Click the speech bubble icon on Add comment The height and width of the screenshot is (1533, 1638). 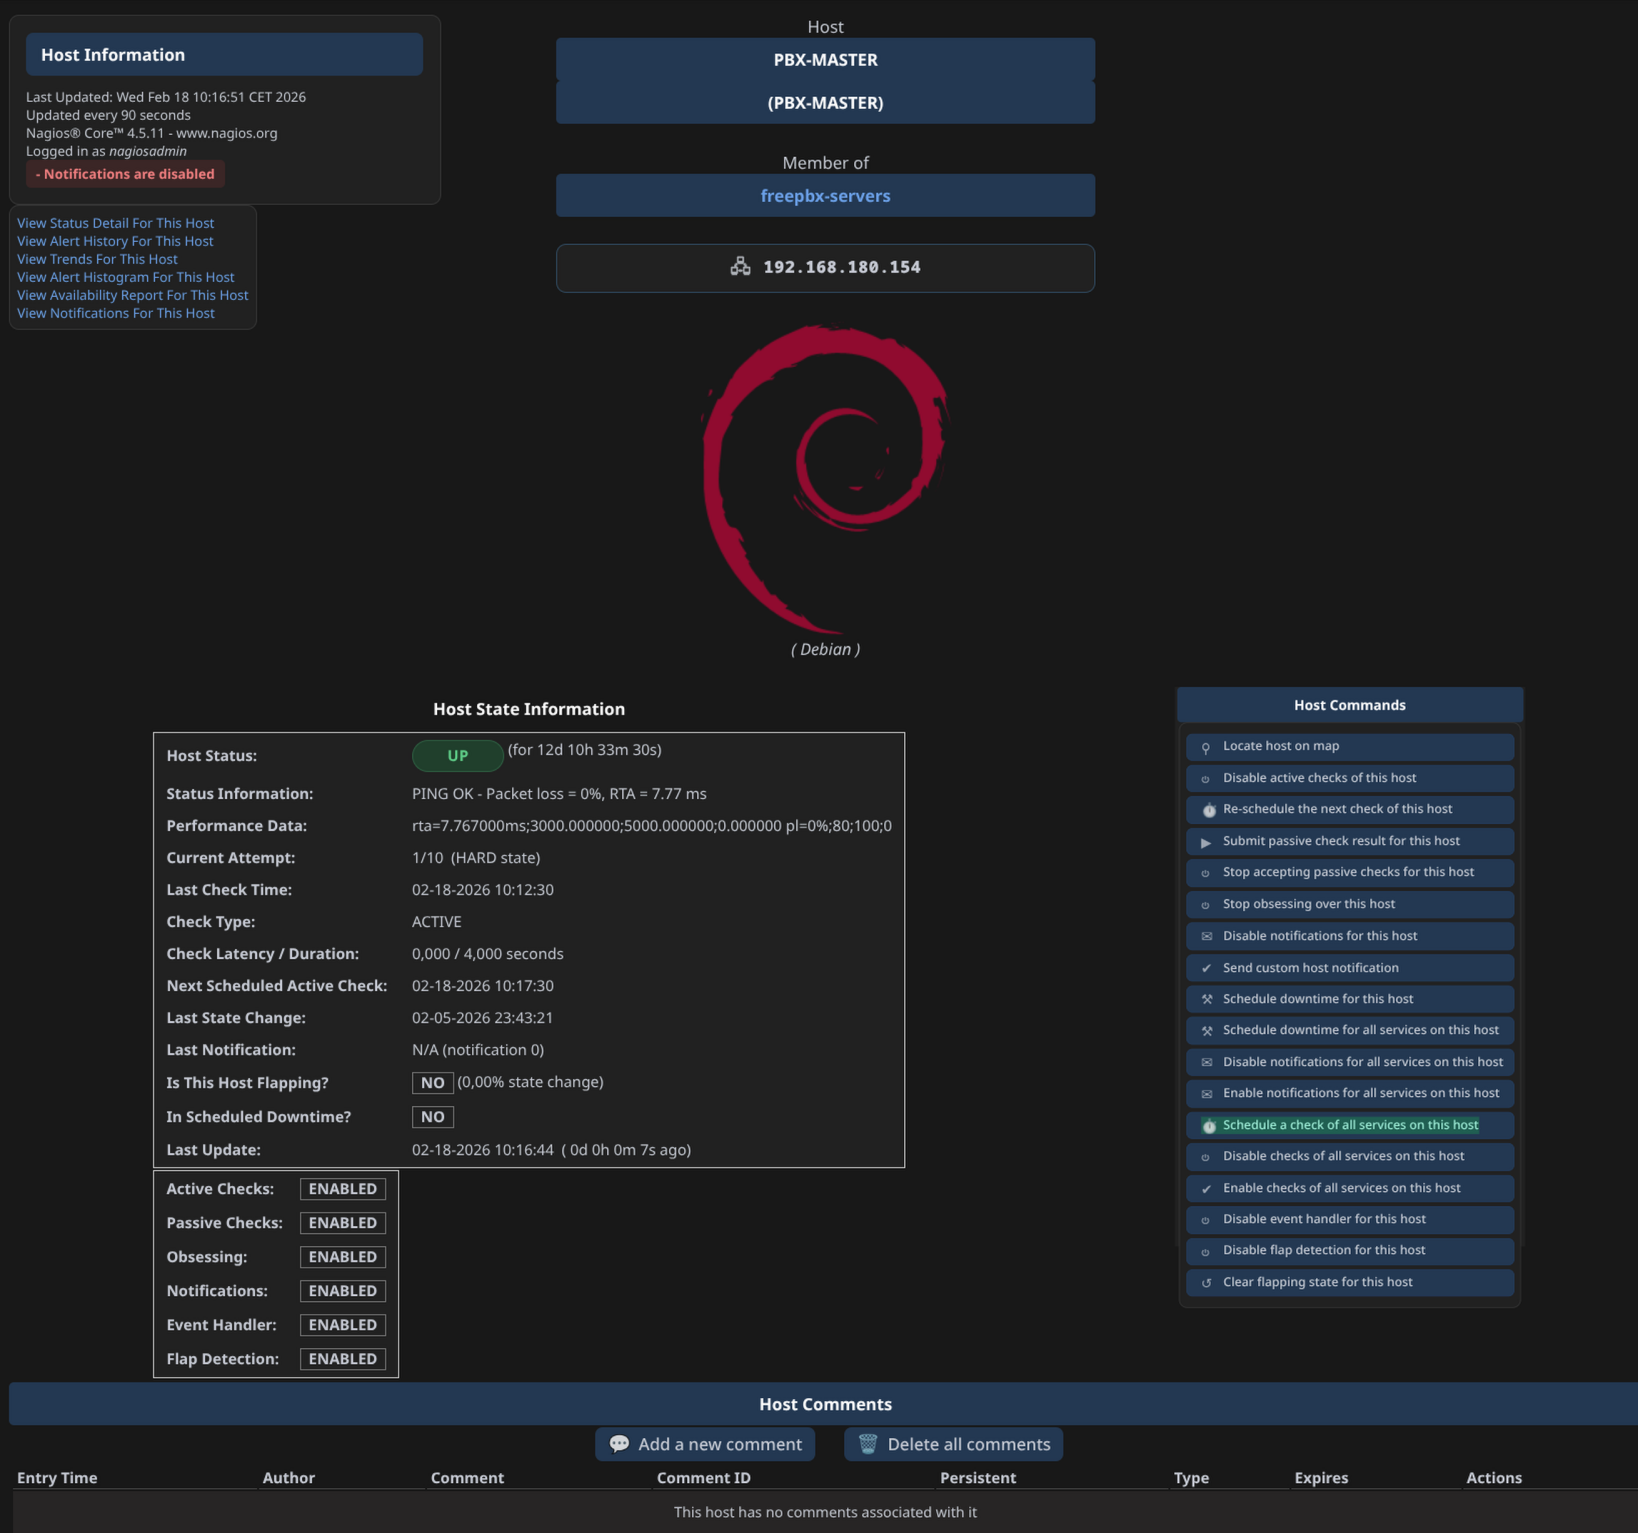pyautogui.click(x=619, y=1444)
